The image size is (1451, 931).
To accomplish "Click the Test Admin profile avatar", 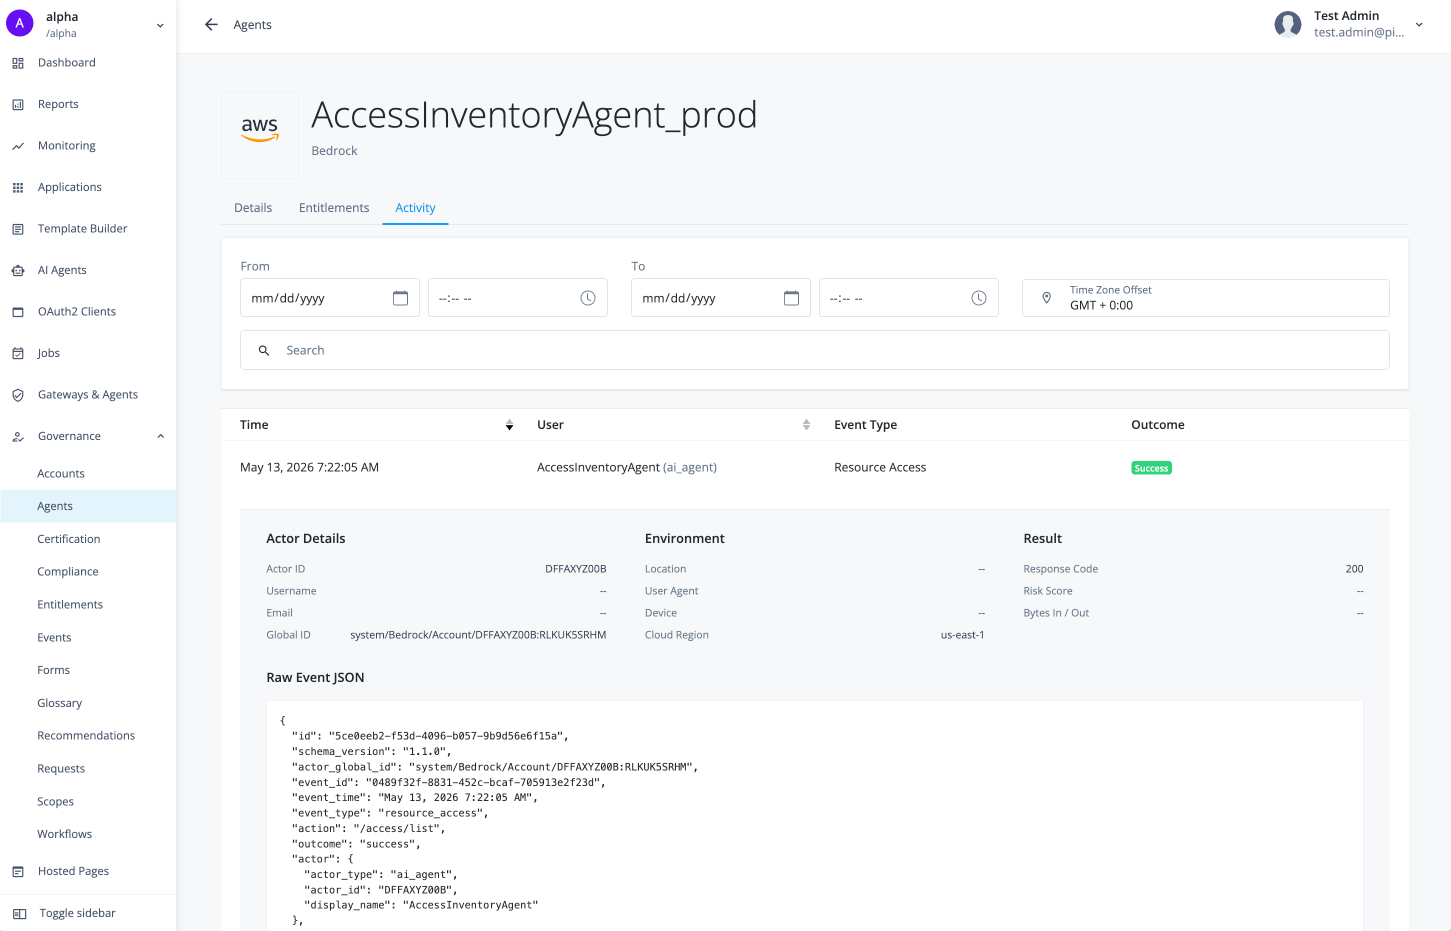I will tap(1288, 24).
